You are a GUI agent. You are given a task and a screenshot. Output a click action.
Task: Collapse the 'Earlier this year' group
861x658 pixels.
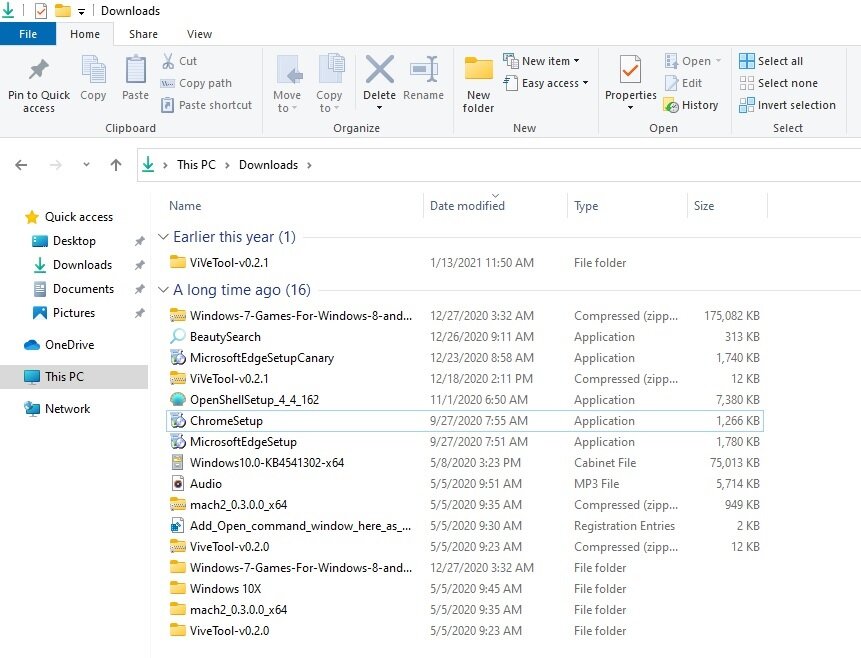coord(164,238)
